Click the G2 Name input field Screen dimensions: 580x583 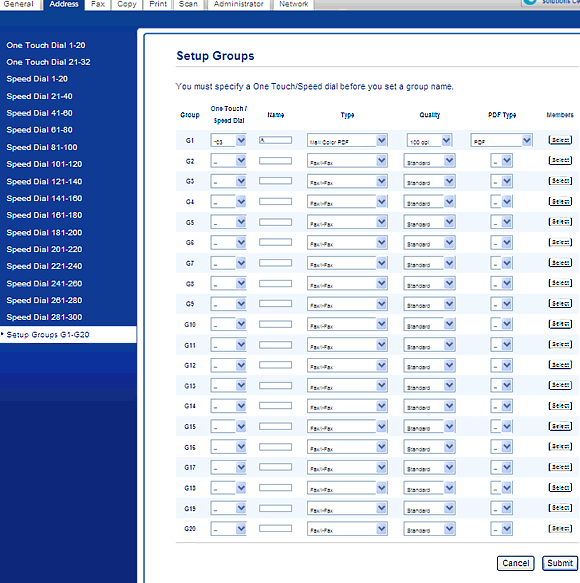276,161
